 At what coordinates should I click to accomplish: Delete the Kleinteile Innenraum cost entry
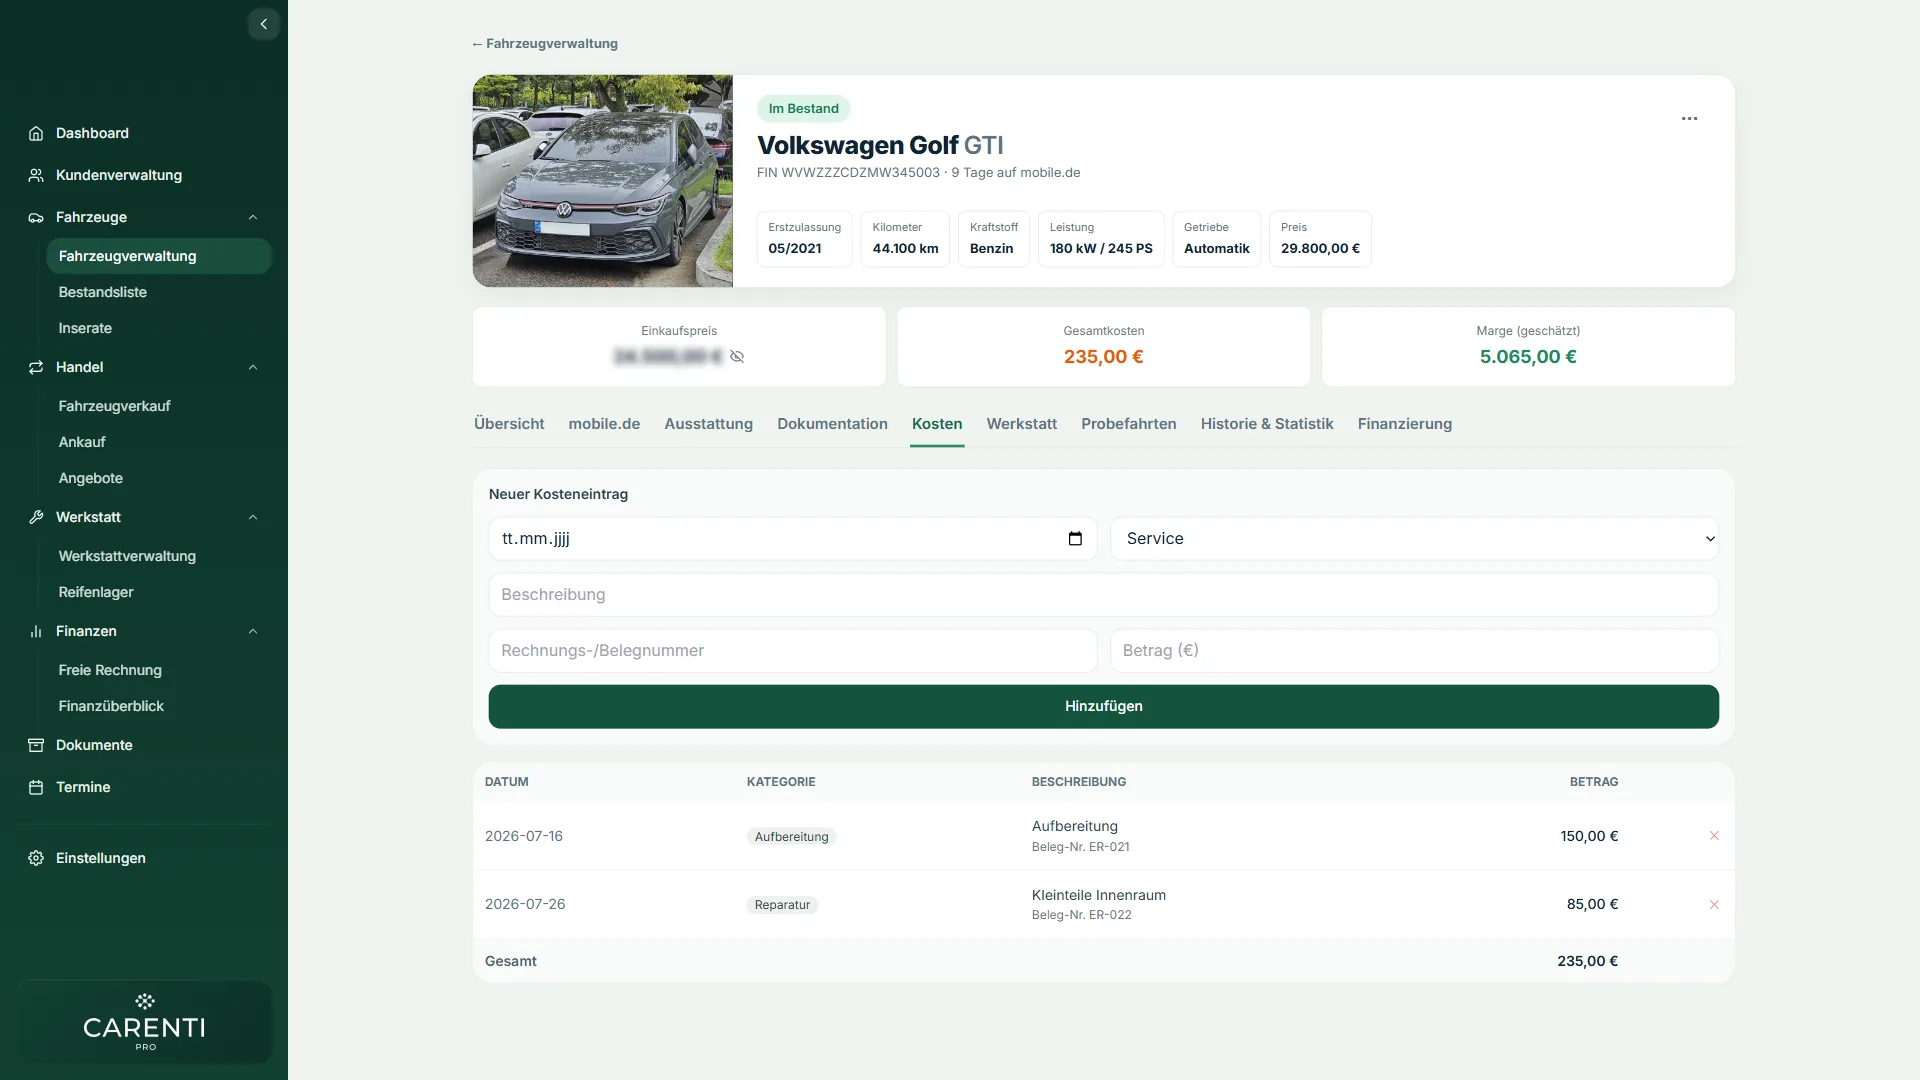(1714, 905)
